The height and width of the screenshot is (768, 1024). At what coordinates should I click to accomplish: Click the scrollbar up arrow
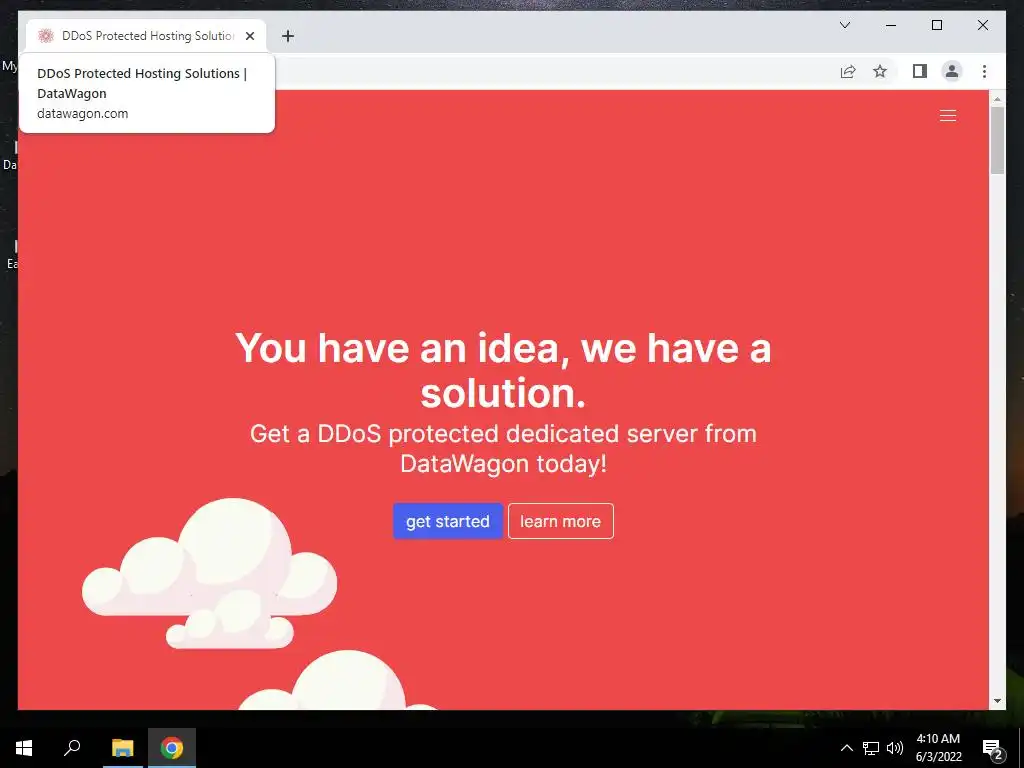997,99
